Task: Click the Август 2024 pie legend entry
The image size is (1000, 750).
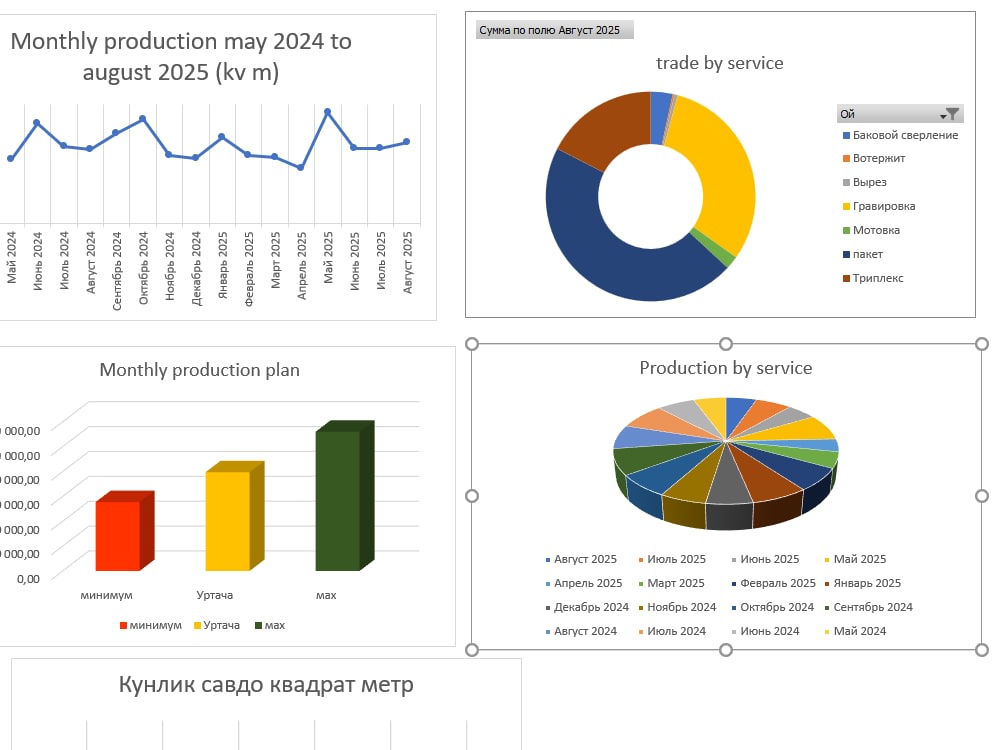Action: [x=581, y=631]
